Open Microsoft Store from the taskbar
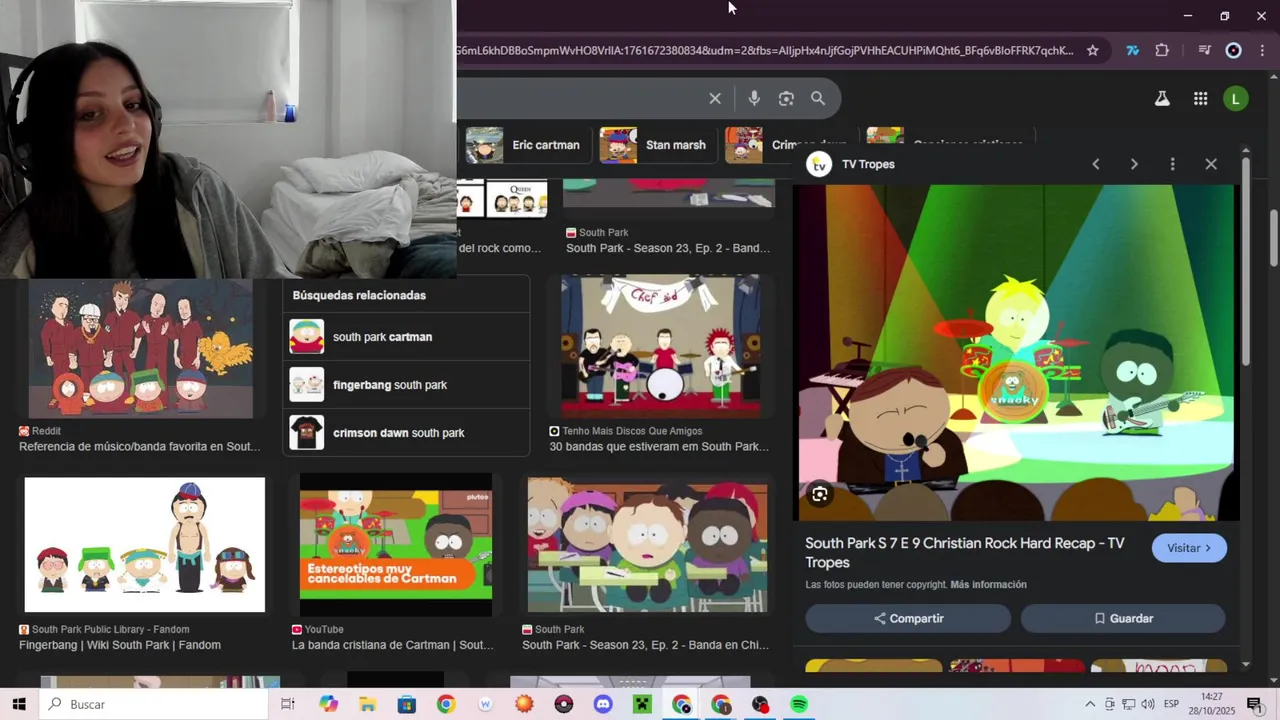 click(x=407, y=704)
